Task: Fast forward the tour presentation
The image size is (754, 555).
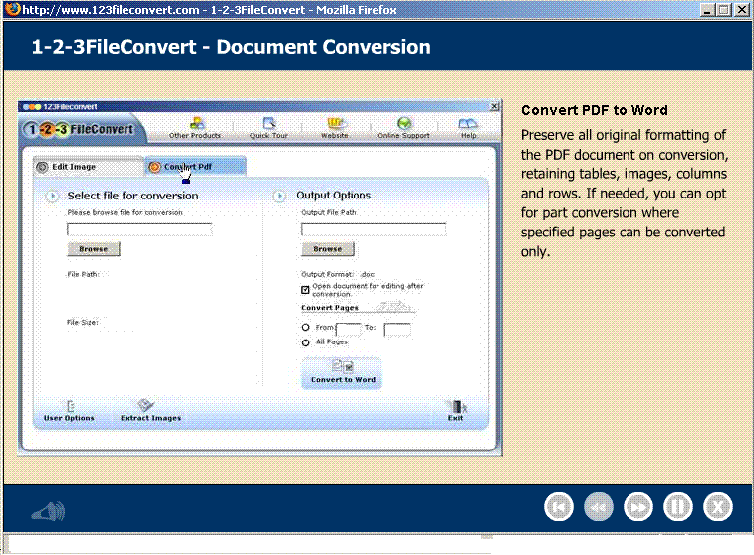Action: point(638,507)
